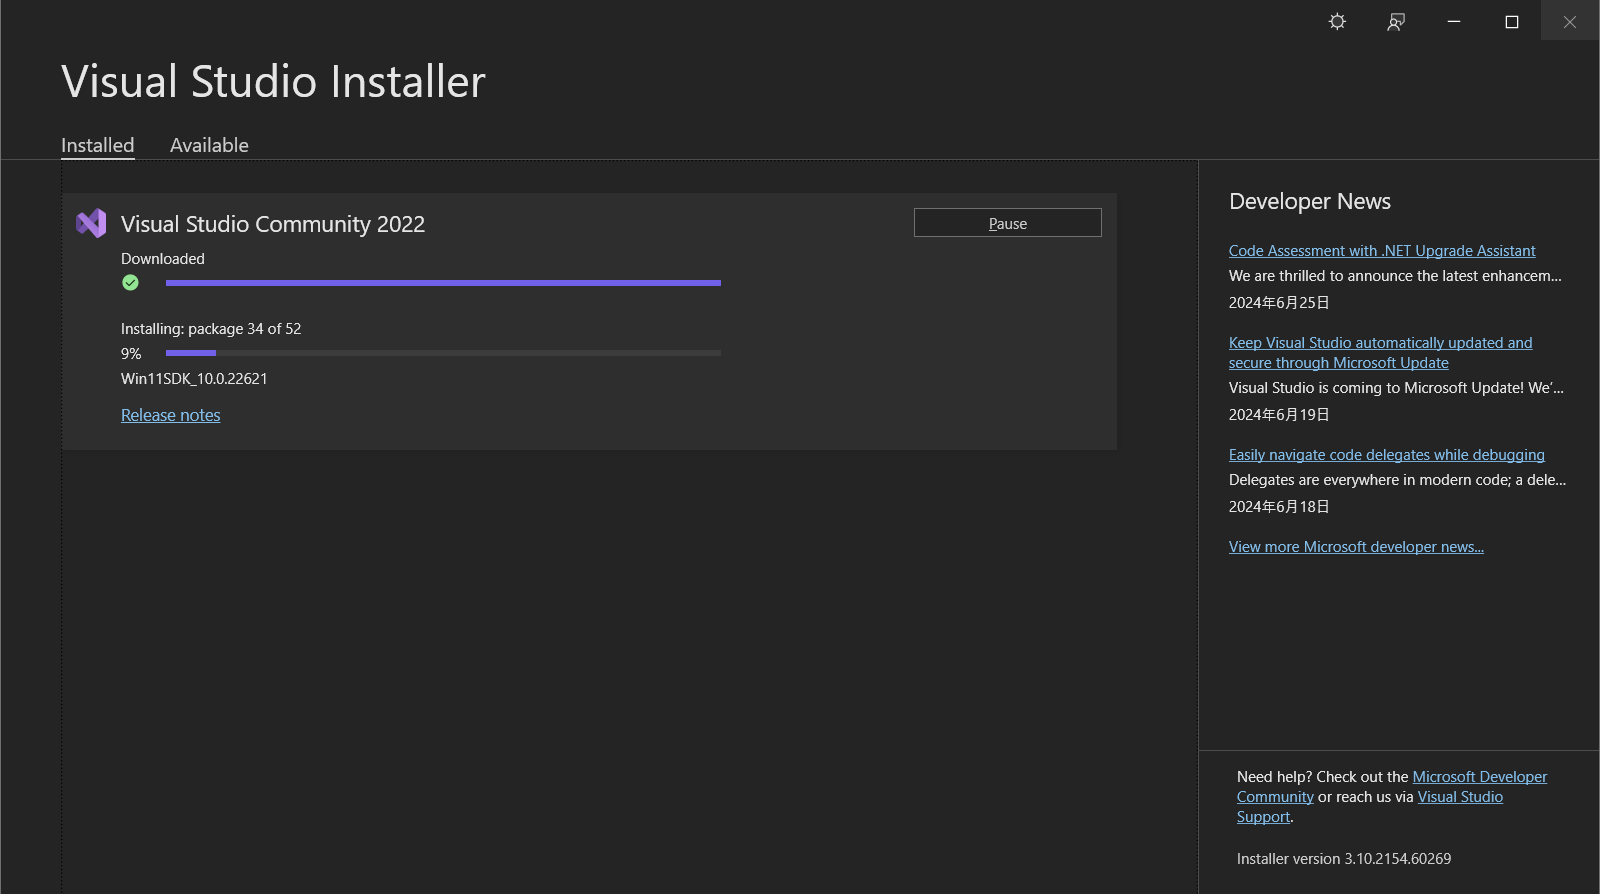Image resolution: width=1600 pixels, height=894 pixels.
Task: Open Keep Visual Studio automatically updated article
Action: [x=1380, y=353]
